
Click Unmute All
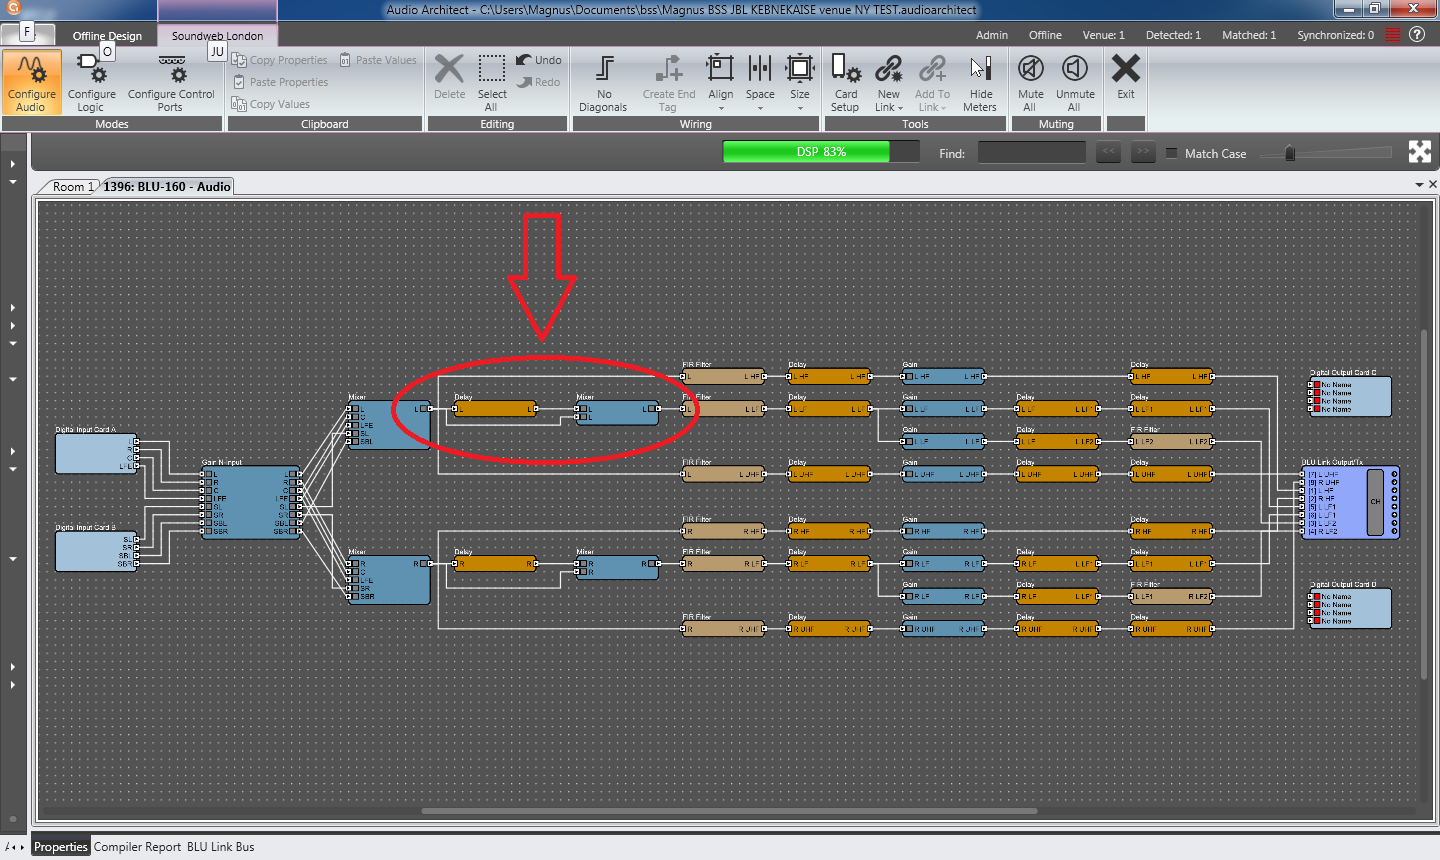coord(1075,82)
